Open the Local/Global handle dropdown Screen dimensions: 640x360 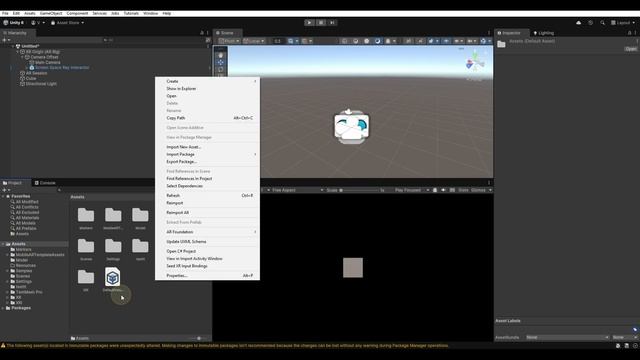click(254, 41)
